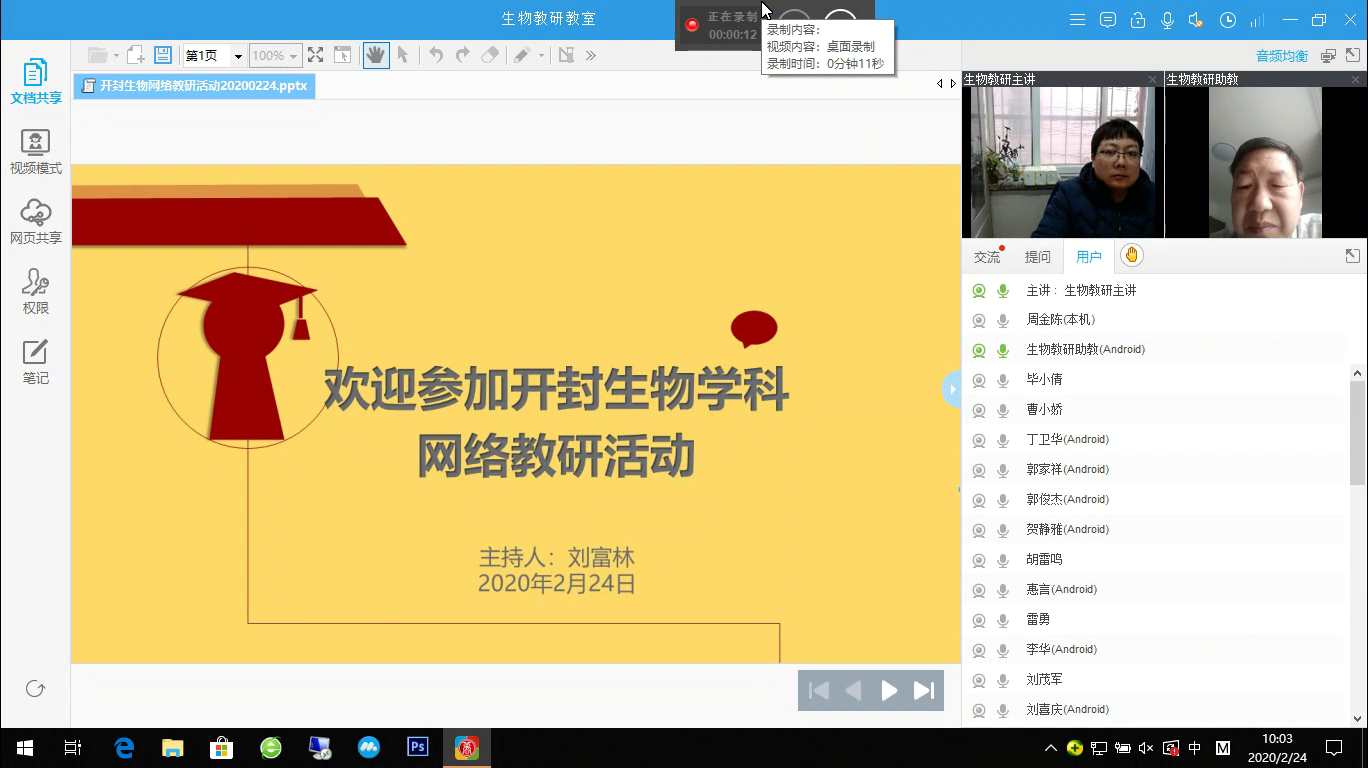
Task: Switch to the 提问 questions tab
Action: pos(1037,257)
